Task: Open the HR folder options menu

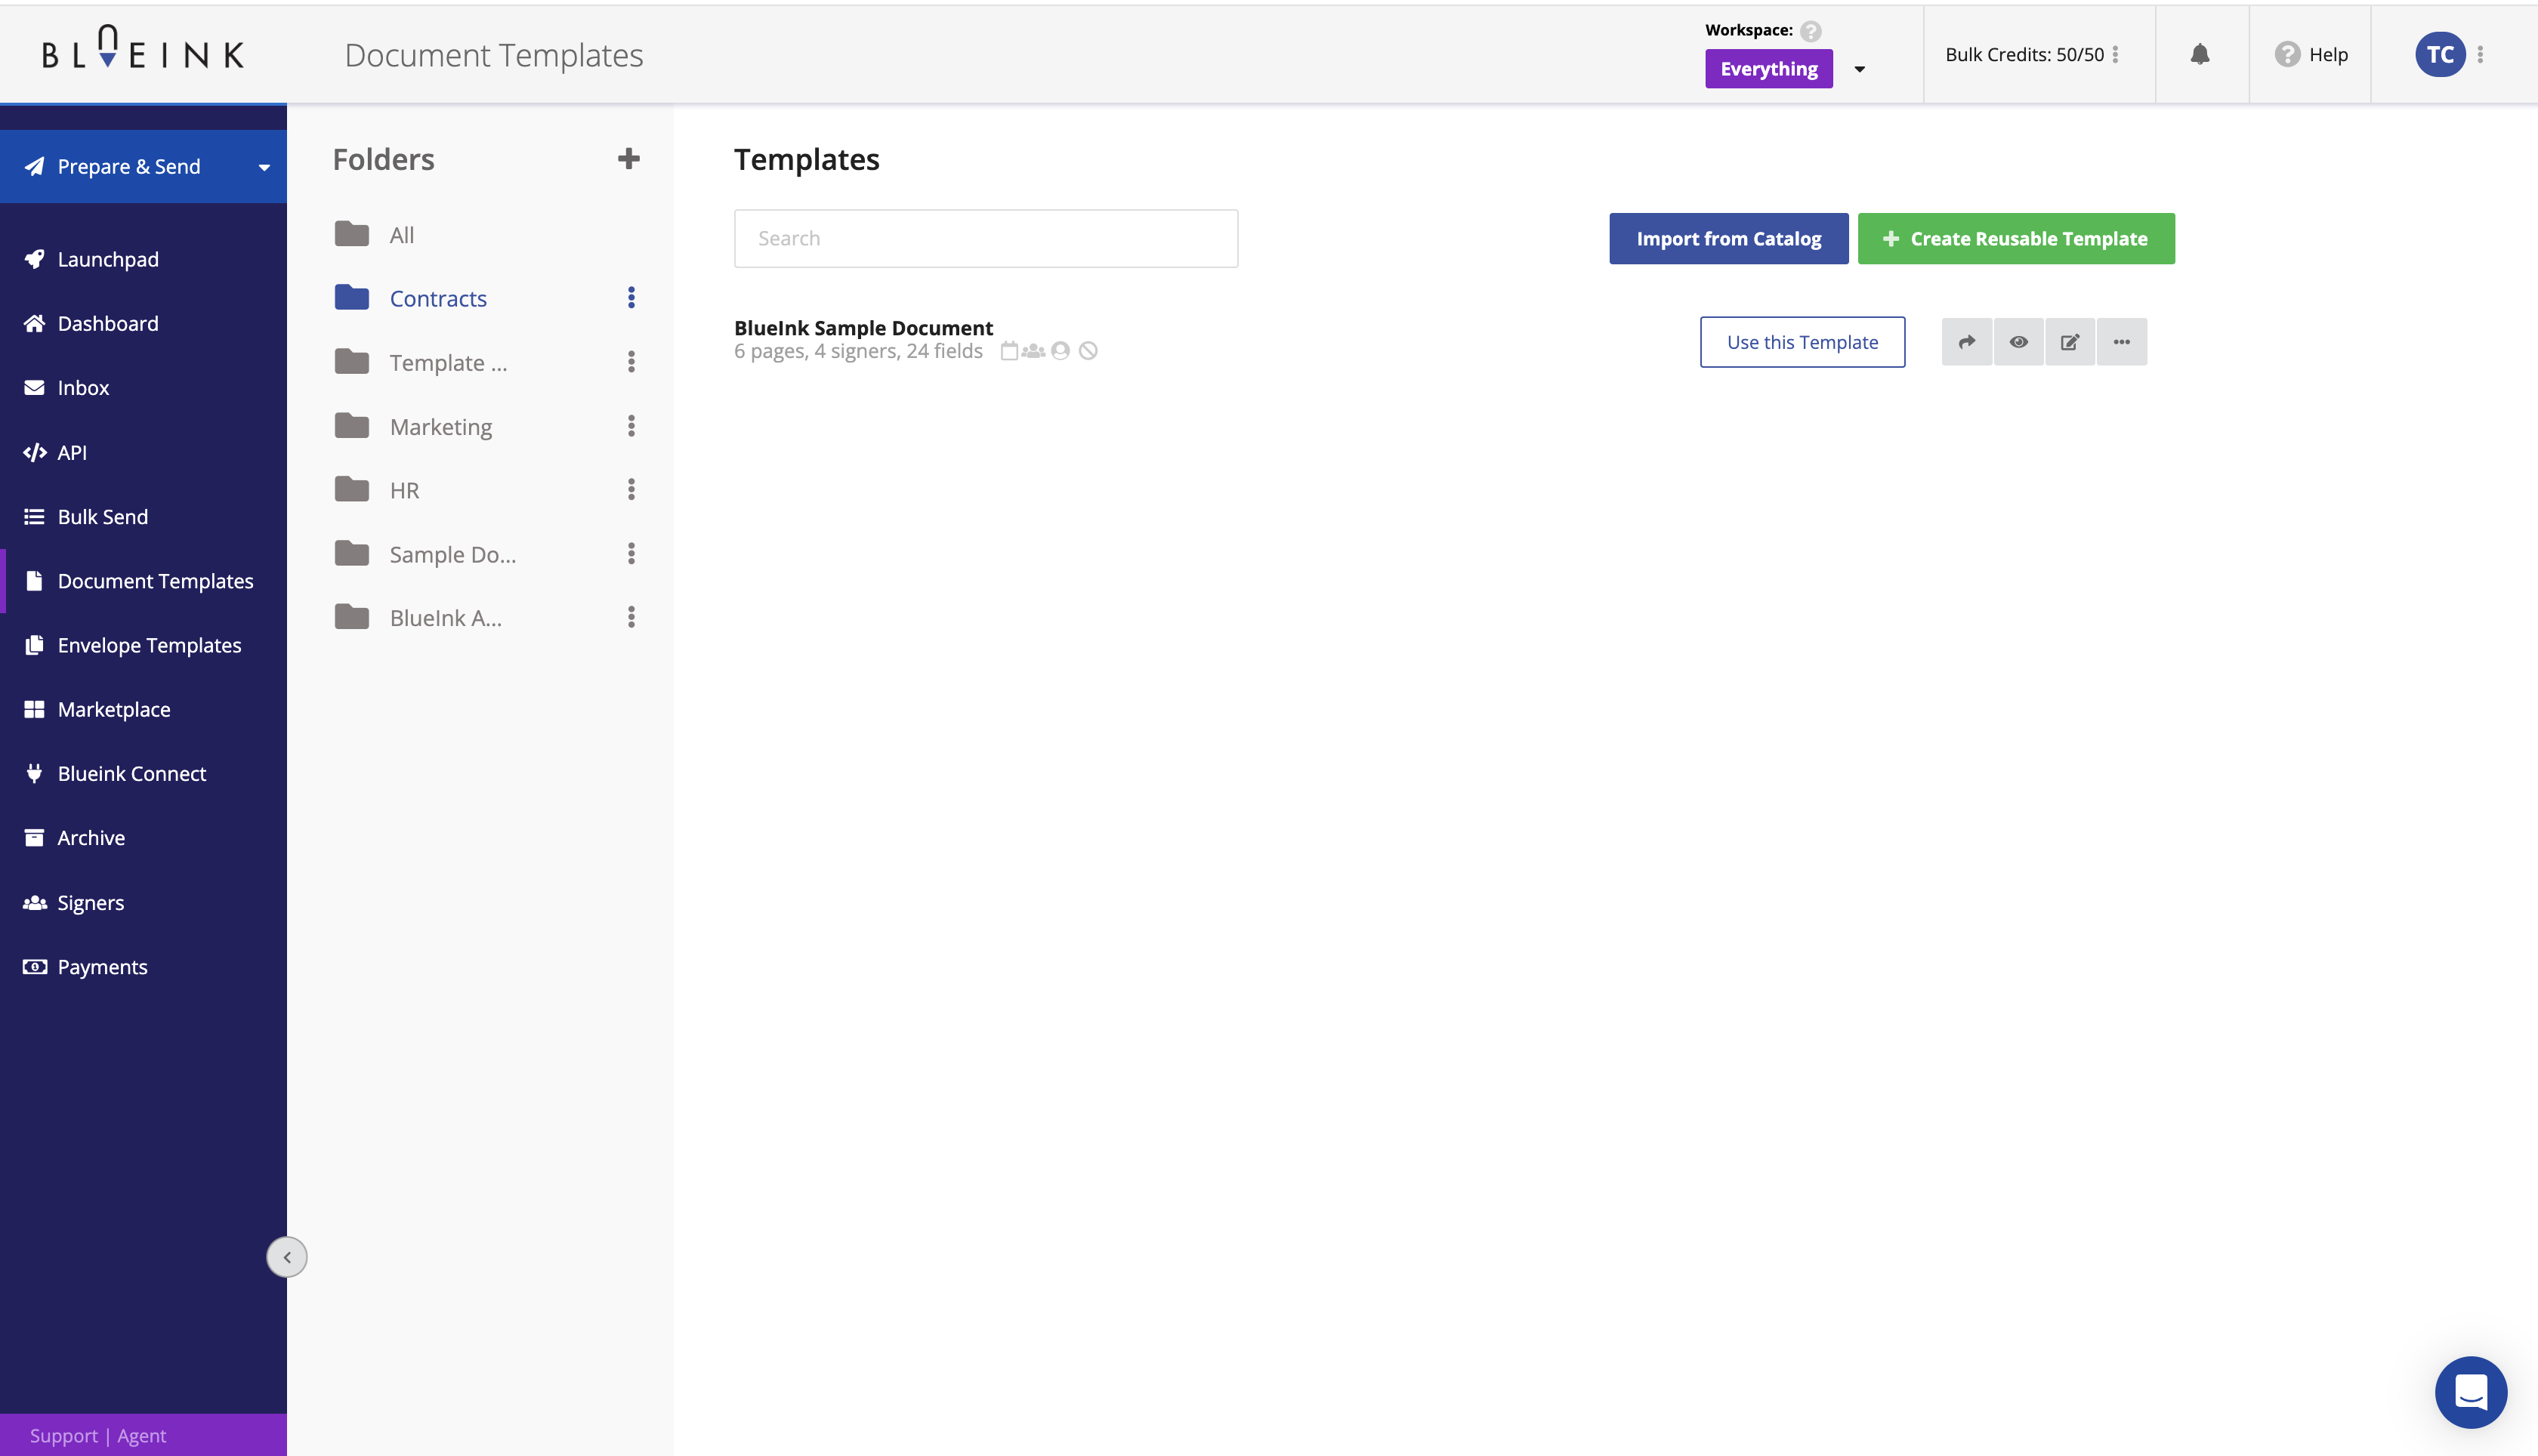Action: (631, 489)
